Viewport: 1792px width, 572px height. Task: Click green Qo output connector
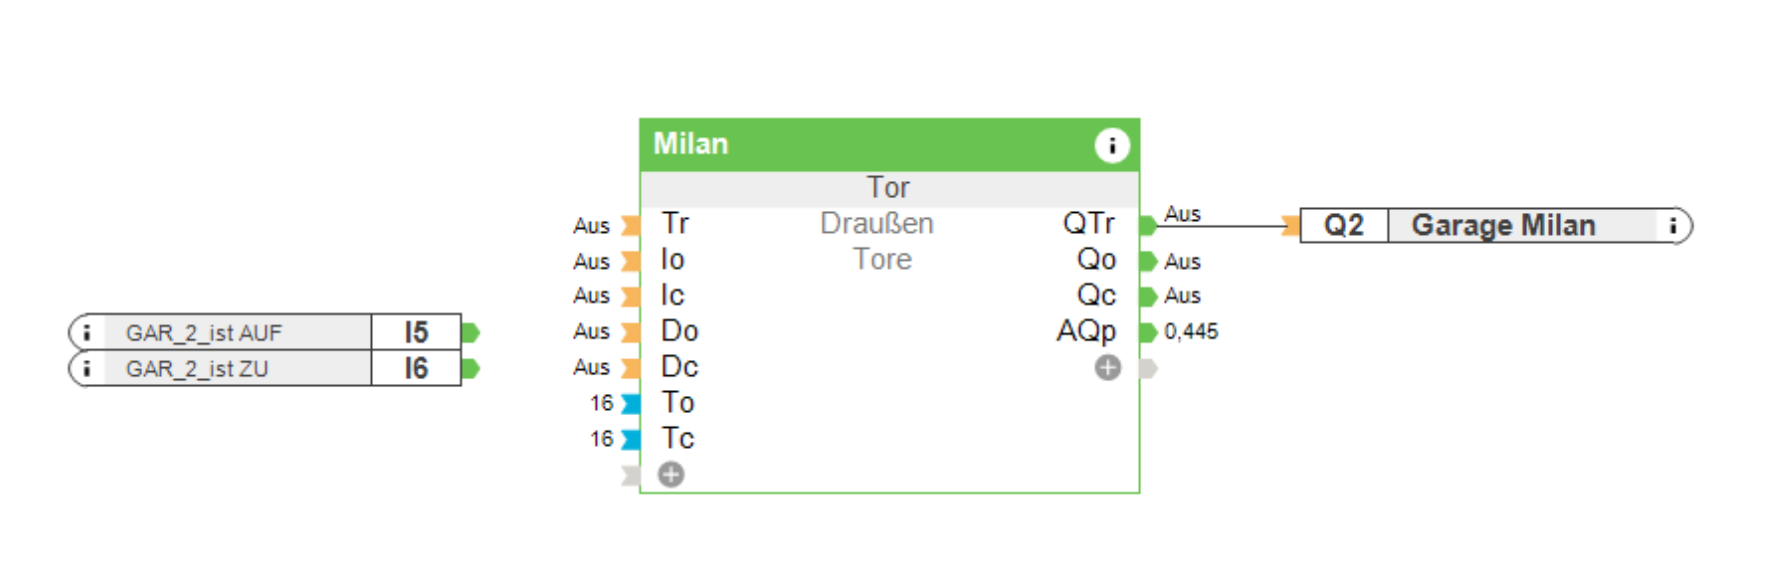[1148, 261]
